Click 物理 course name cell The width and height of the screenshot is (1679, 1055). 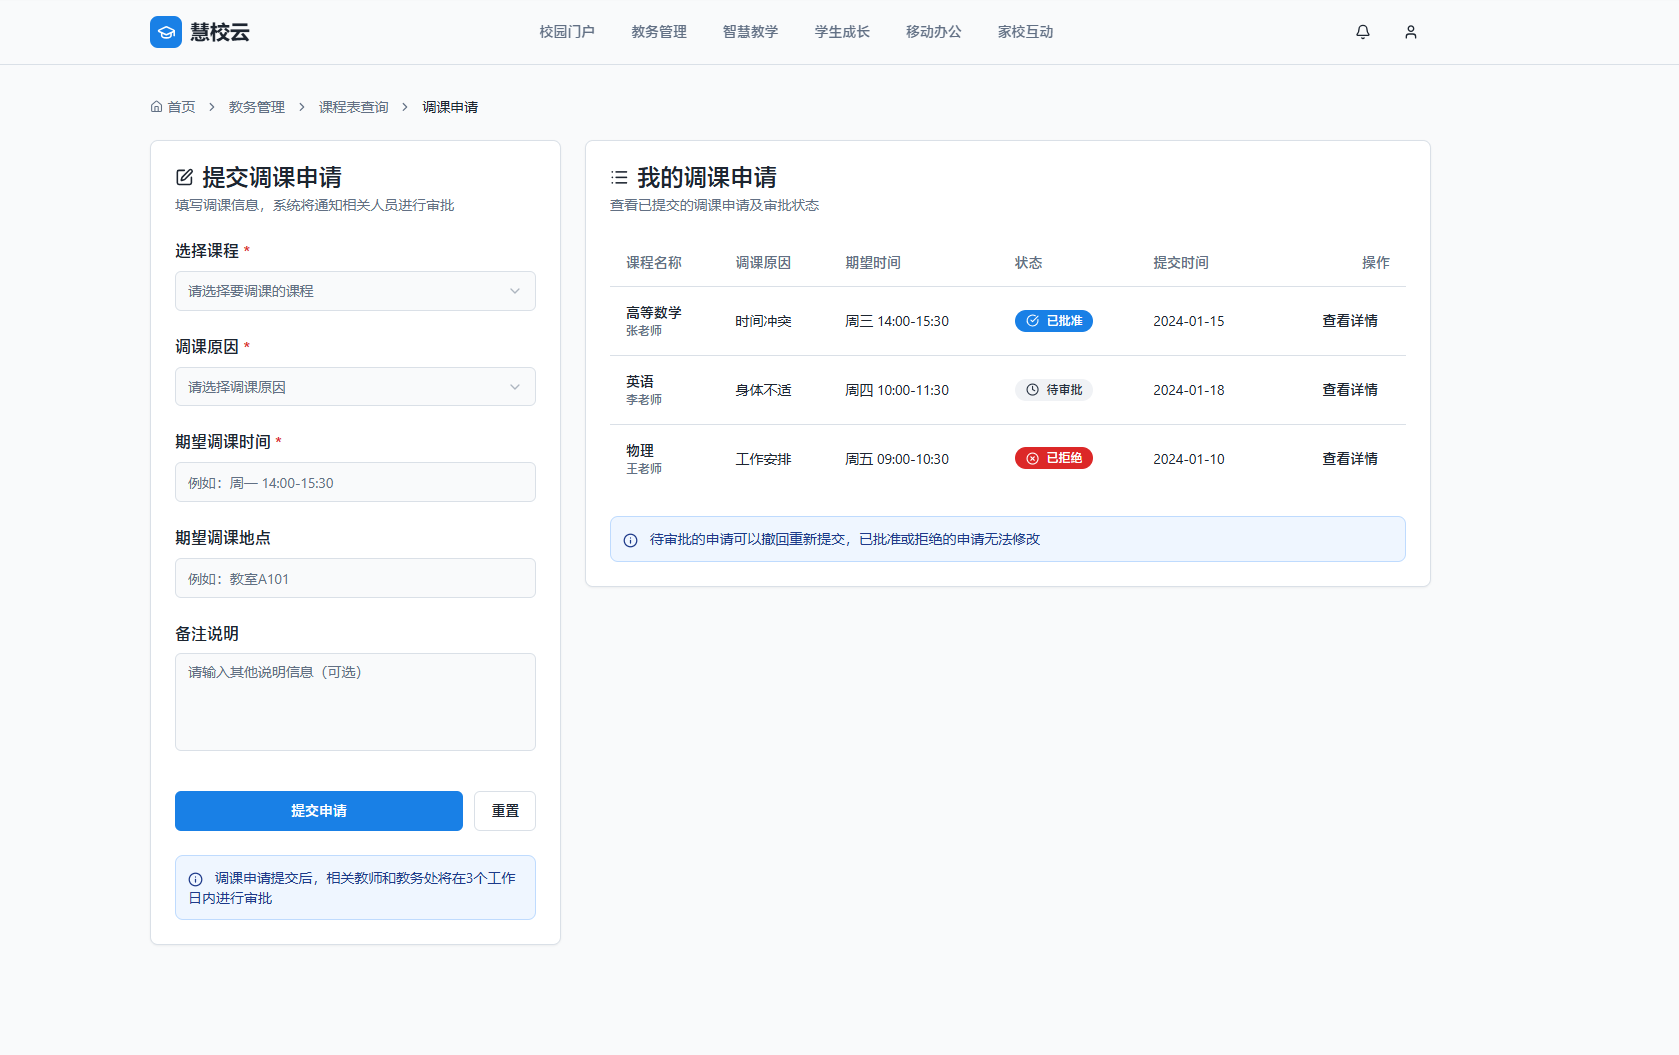pyautogui.click(x=640, y=451)
